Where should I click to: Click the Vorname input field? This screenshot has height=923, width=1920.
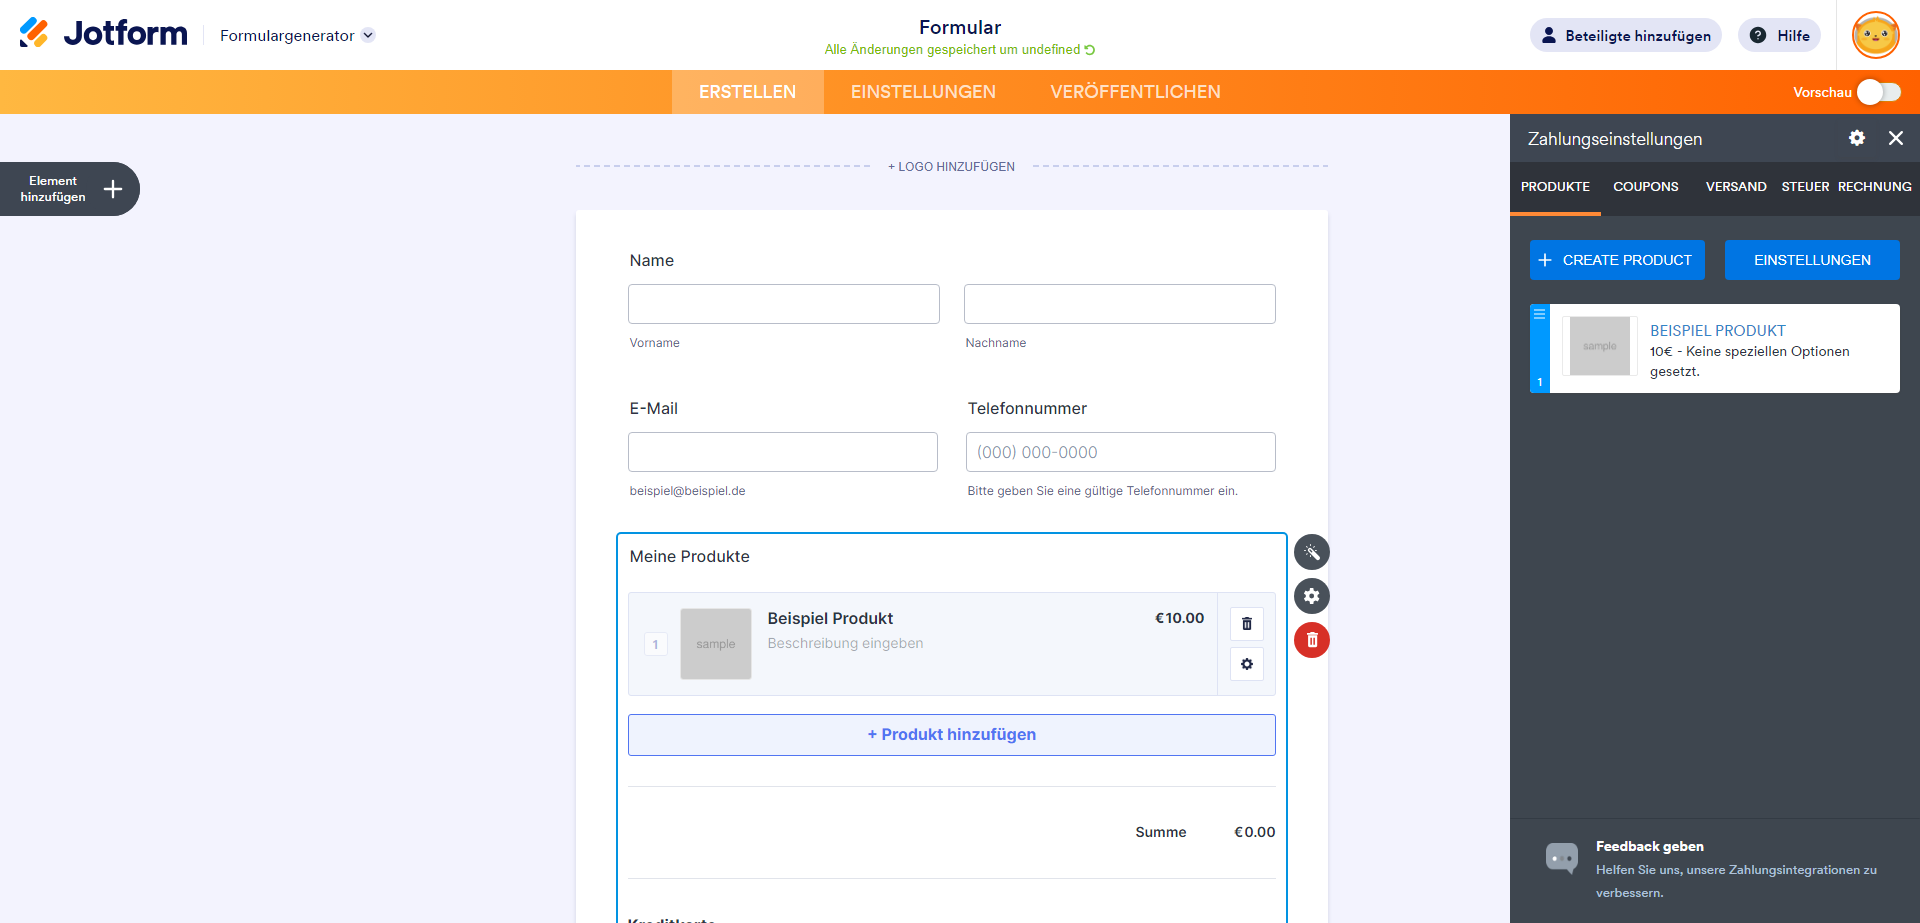tap(783, 304)
